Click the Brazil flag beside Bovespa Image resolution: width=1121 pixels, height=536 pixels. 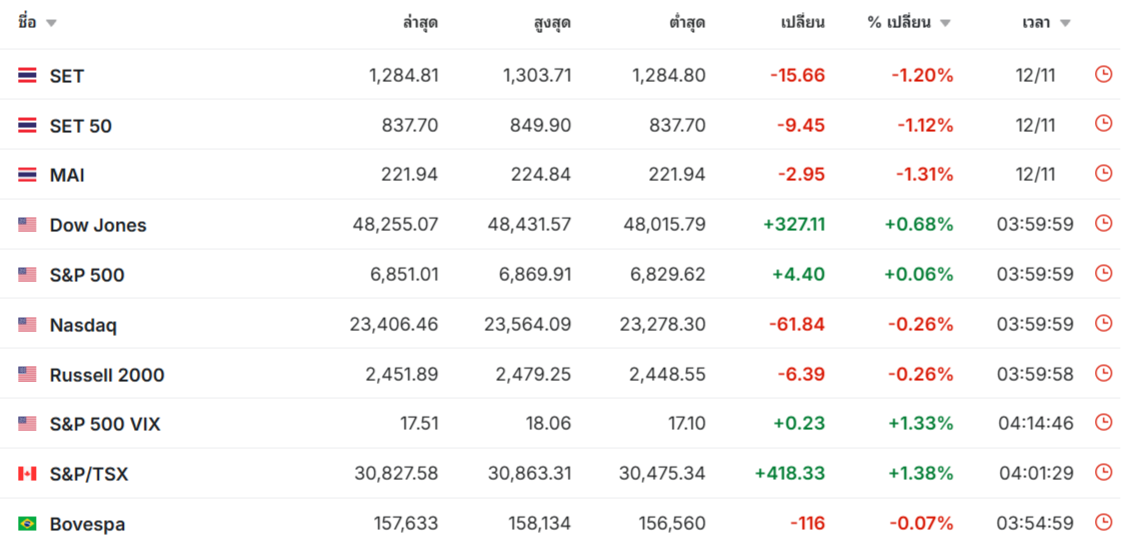[27, 523]
